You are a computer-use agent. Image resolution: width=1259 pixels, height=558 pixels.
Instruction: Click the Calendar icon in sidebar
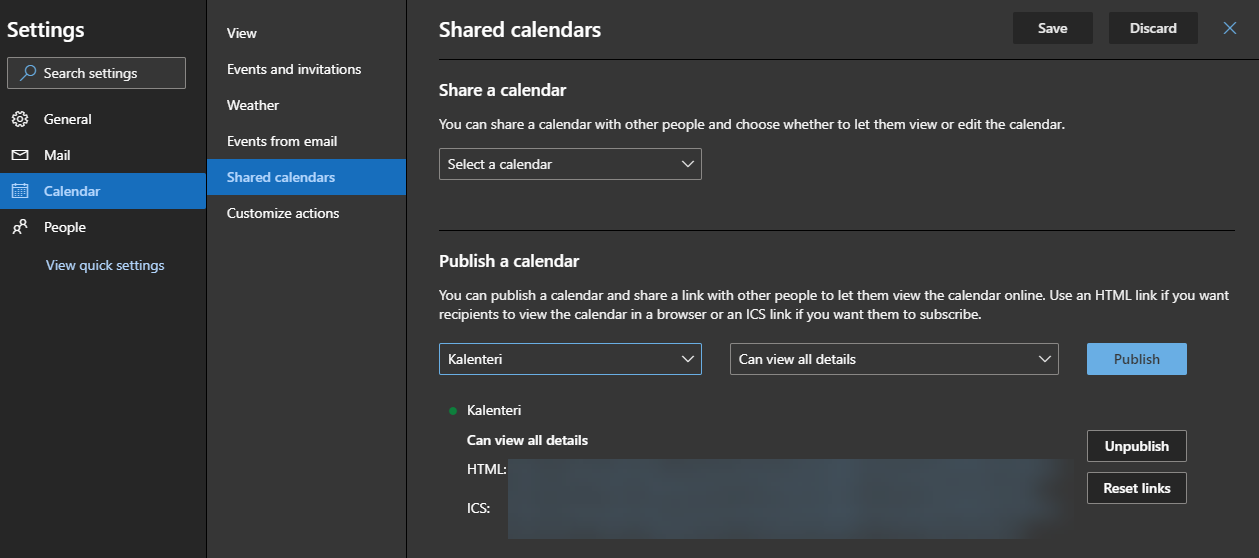[x=20, y=191]
